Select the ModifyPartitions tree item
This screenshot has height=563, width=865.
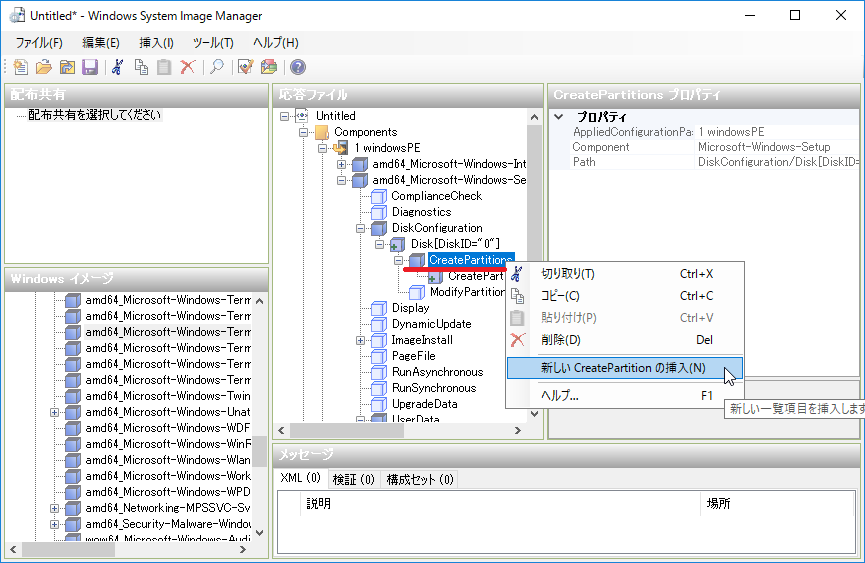click(x=466, y=292)
